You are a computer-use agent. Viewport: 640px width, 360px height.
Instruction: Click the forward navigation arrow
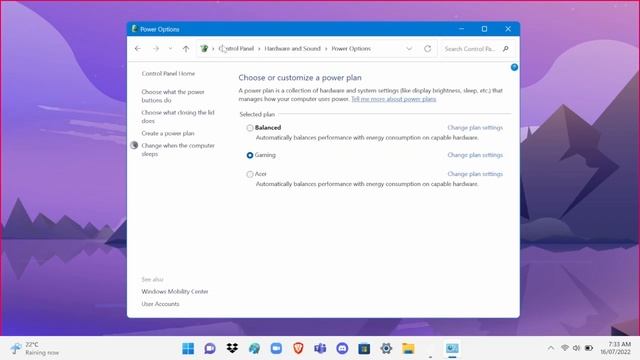pos(156,49)
